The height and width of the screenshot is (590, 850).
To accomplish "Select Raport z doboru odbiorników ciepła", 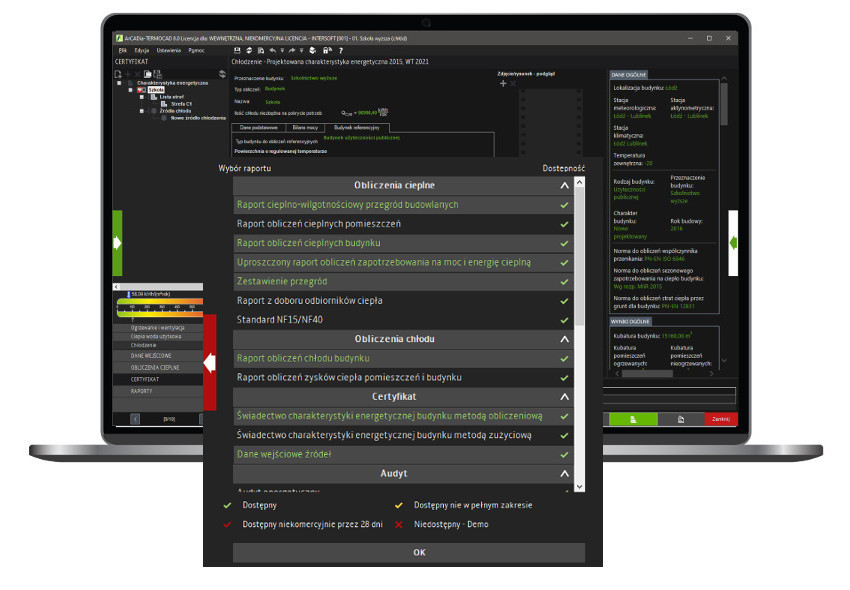I will [403, 301].
